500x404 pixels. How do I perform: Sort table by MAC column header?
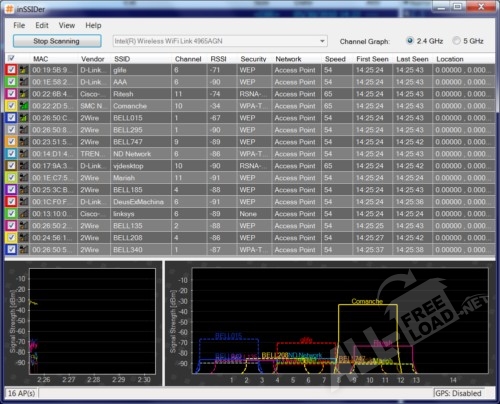coord(41,59)
